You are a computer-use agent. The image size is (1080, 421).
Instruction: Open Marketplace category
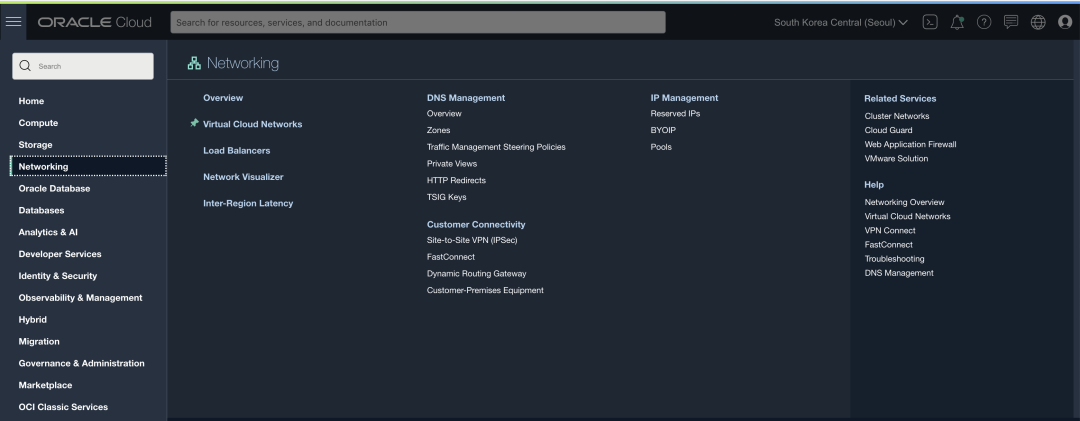coord(45,385)
